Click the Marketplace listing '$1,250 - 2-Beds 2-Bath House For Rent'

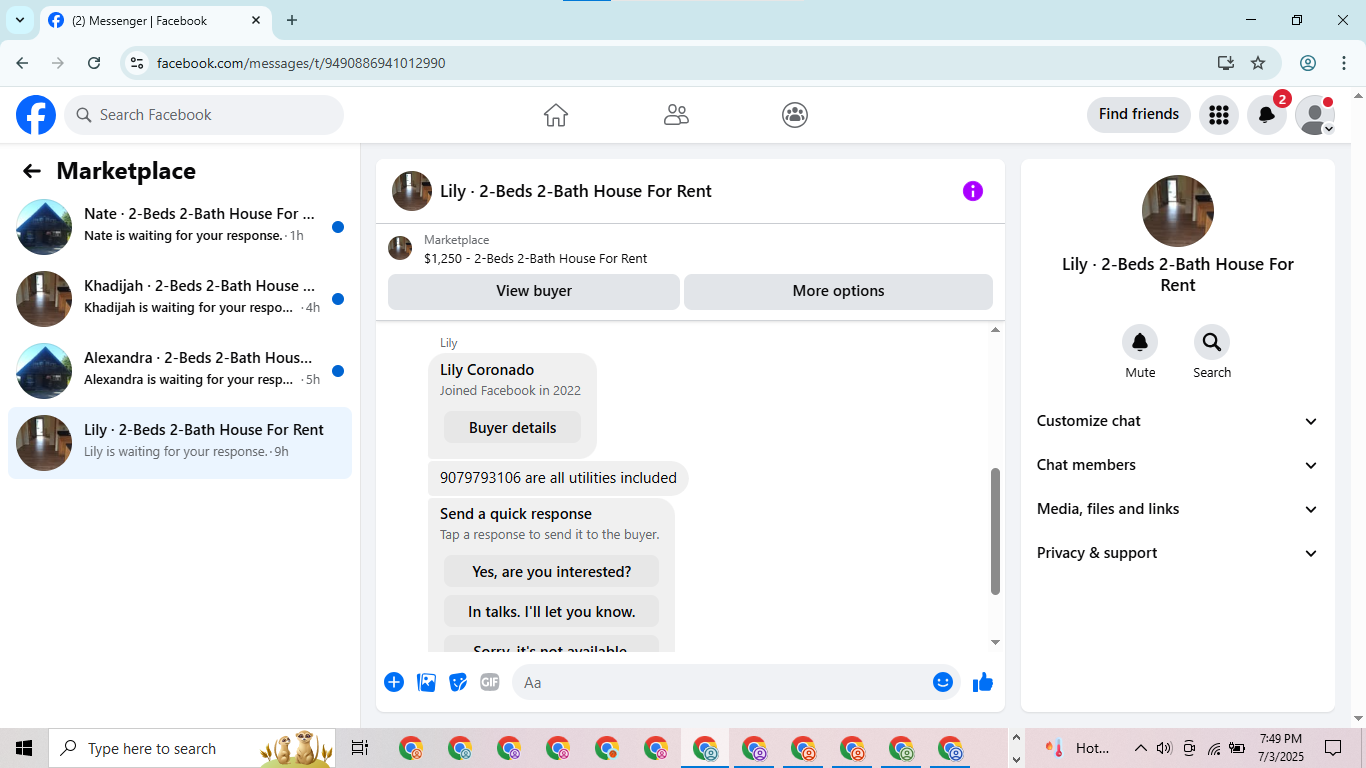(536, 258)
